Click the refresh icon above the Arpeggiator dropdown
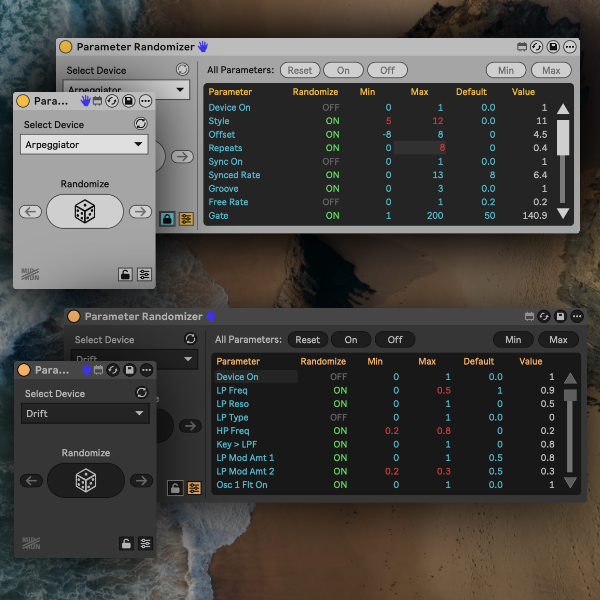Image resolution: width=600 pixels, height=600 pixels. pyautogui.click(x=140, y=124)
